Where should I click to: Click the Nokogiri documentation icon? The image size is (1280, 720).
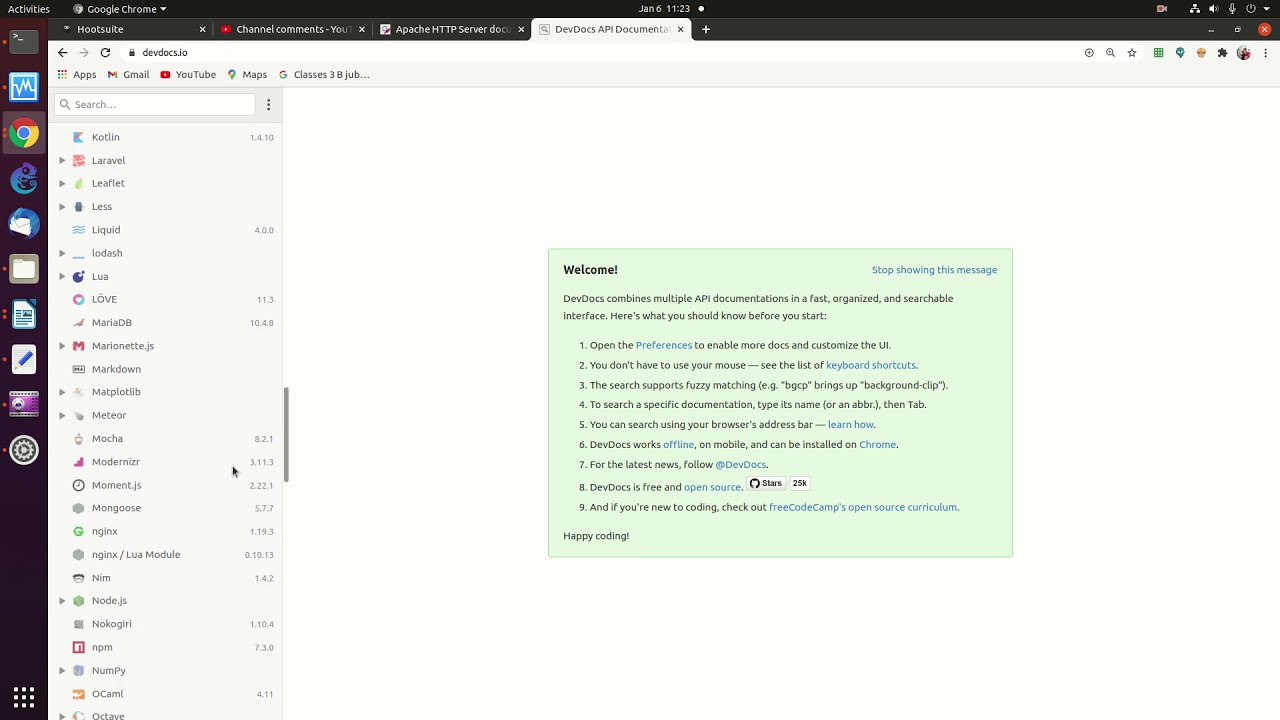click(x=79, y=624)
